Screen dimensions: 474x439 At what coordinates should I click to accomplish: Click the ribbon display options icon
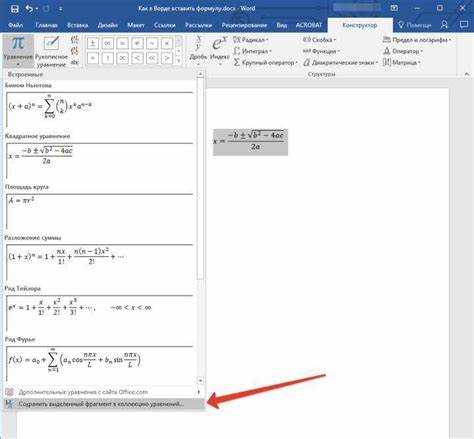point(394,8)
